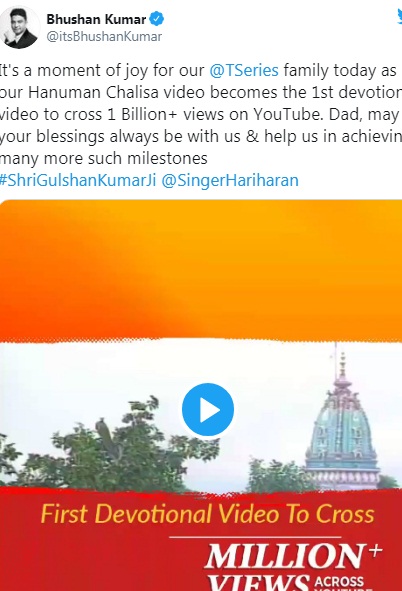Click the 'MILLION+' headline text
This screenshot has height=591, width=402.
click(x=293, y=556)
